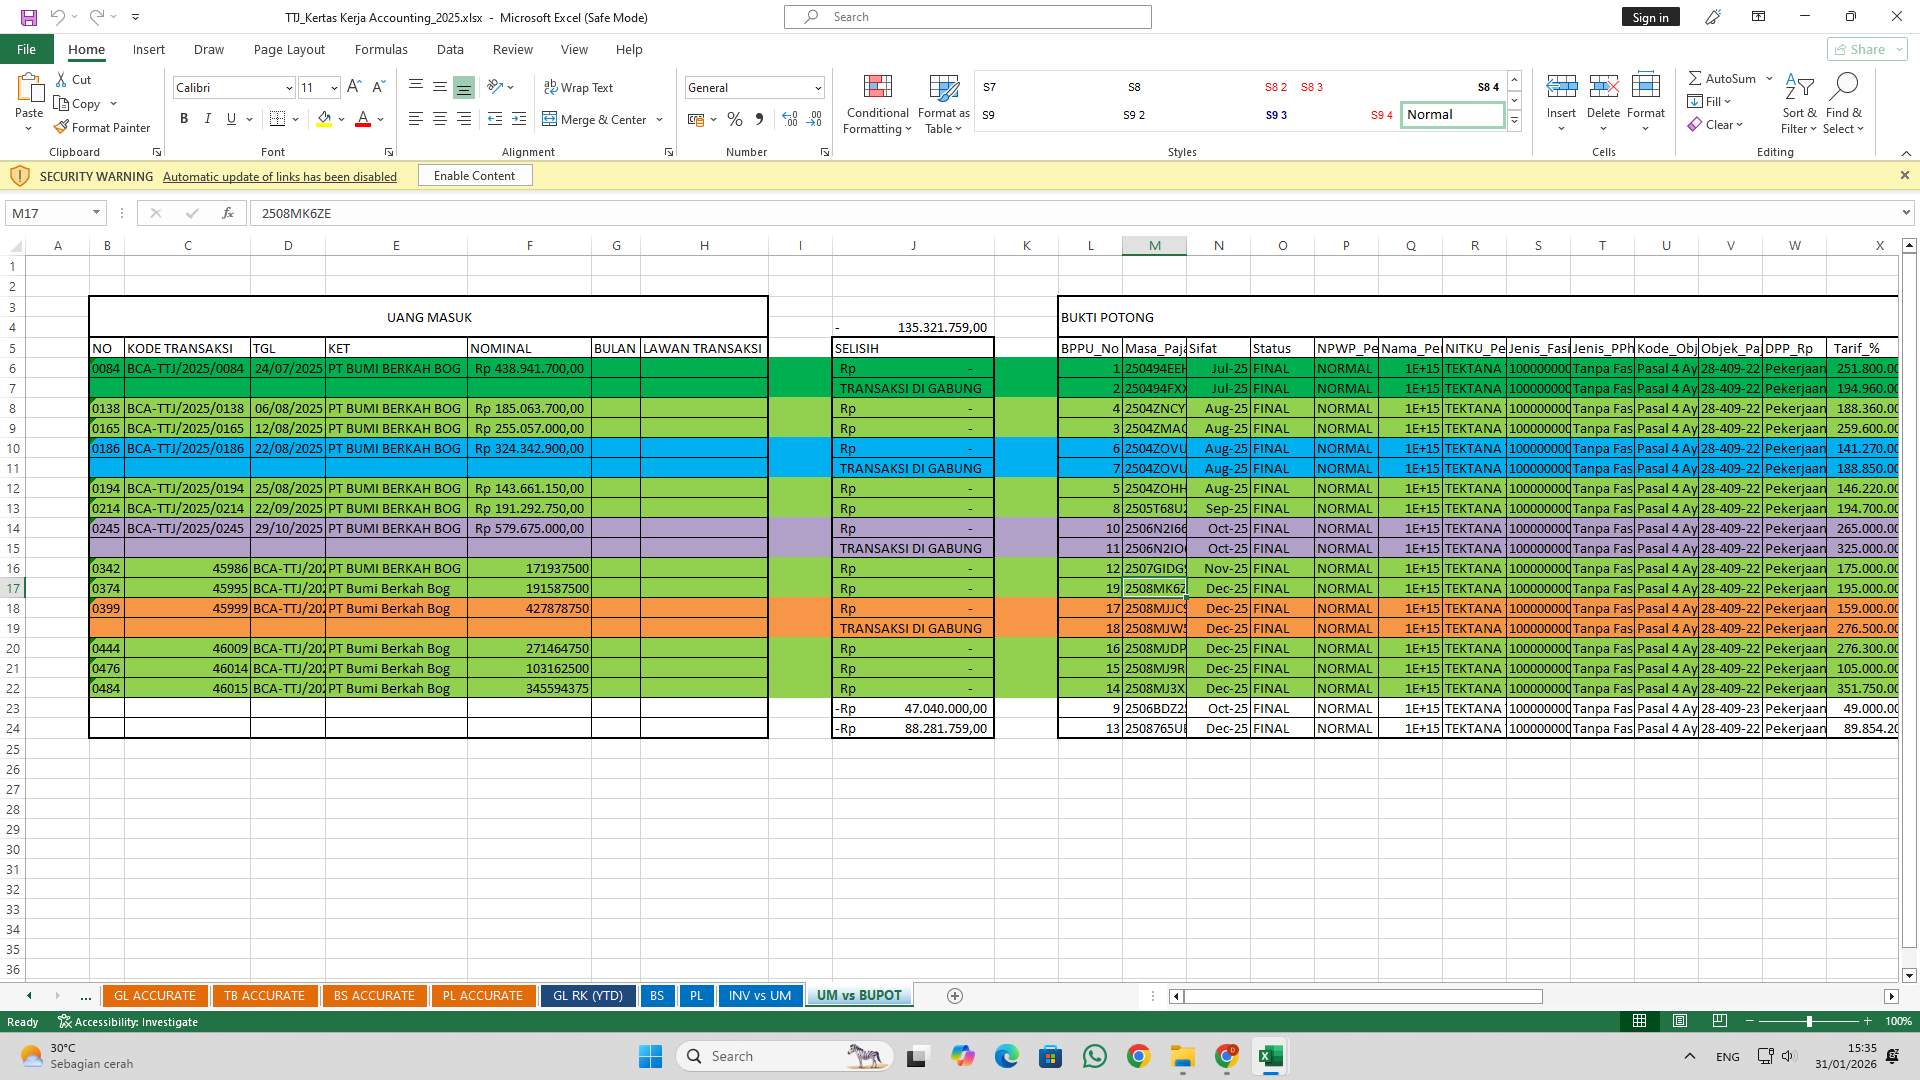Click the Percent Style icon
The image size is (1920, 1080).
point(735,119)
